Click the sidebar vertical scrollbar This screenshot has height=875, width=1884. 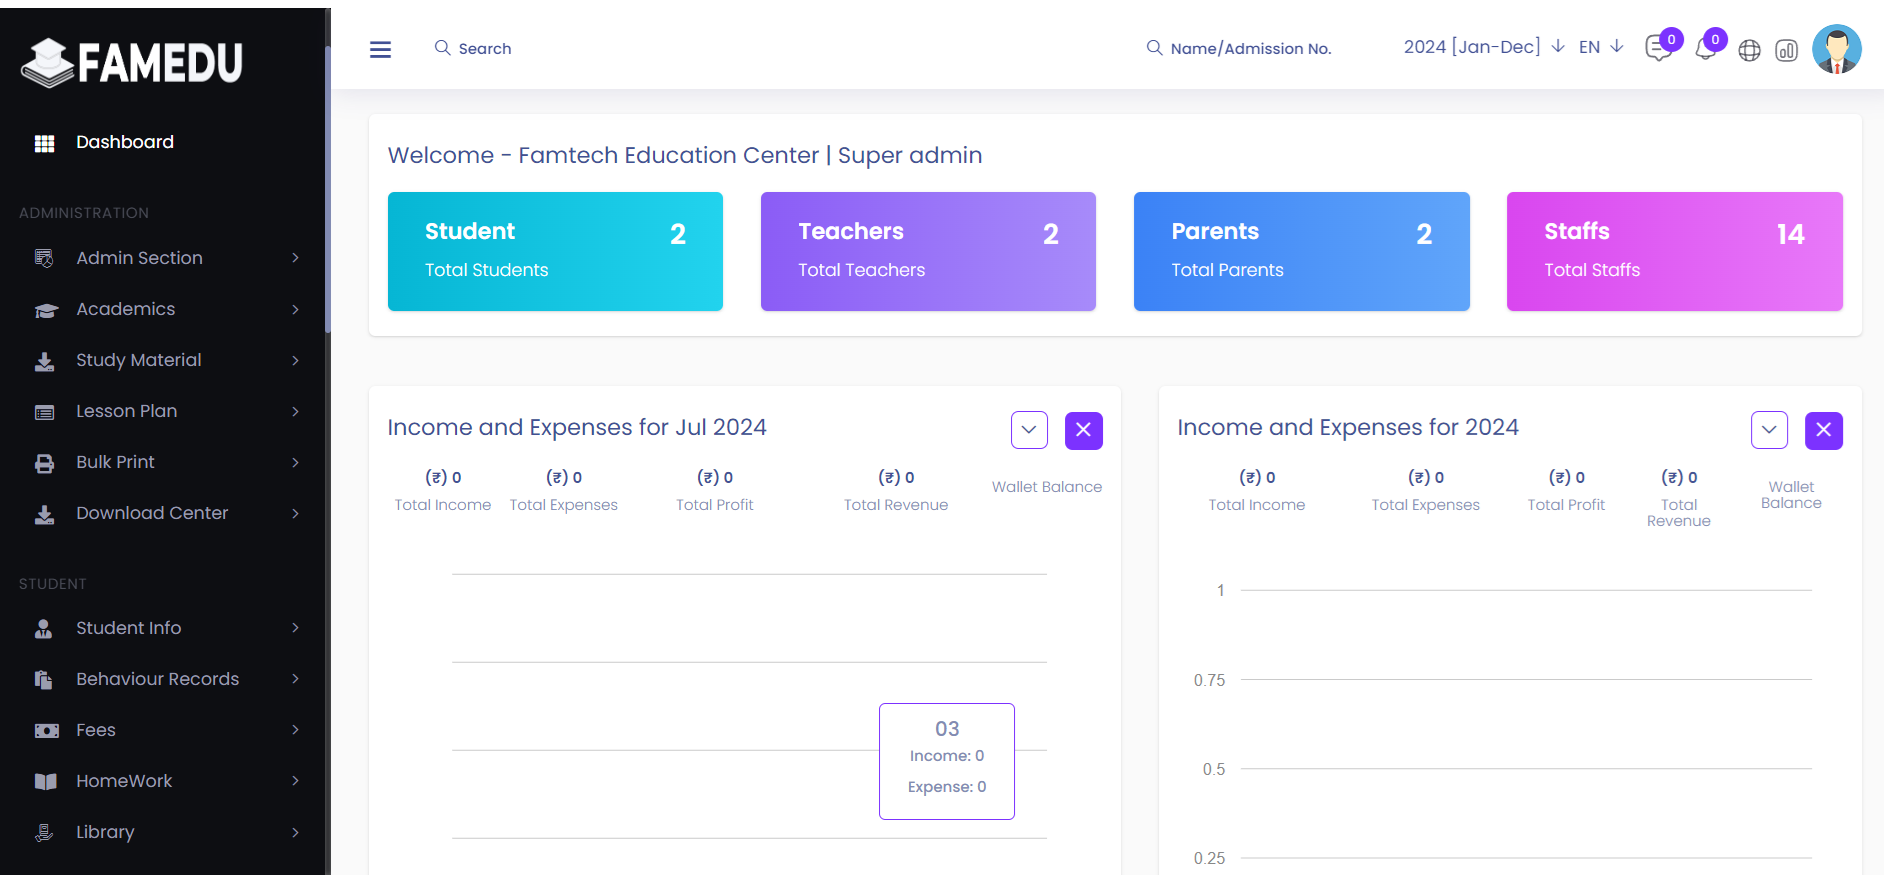tap(327, 190)
